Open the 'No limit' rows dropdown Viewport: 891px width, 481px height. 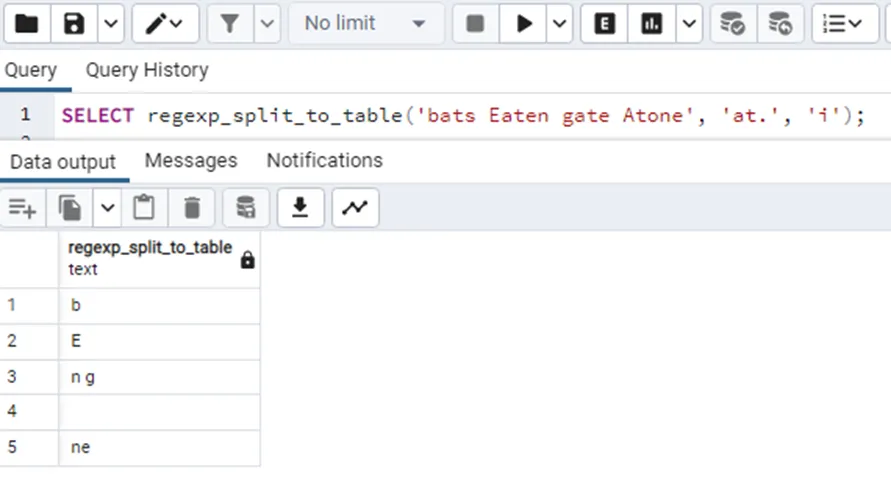364,24
